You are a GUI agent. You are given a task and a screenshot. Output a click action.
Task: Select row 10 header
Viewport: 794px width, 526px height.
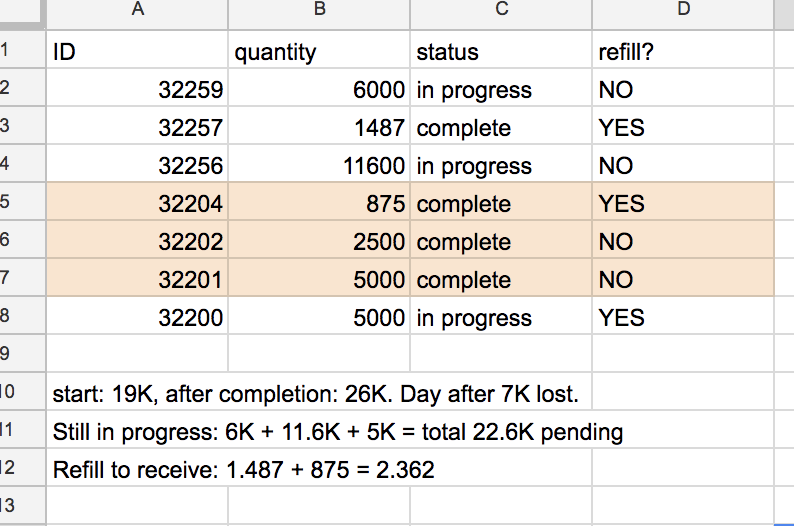point(22,391)
